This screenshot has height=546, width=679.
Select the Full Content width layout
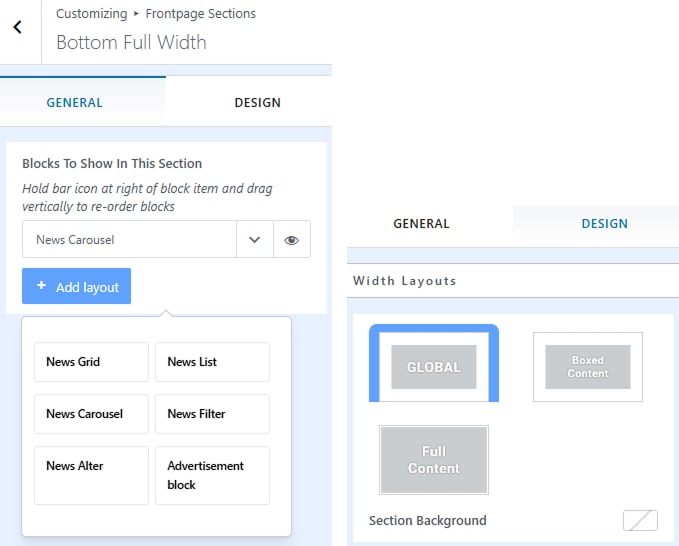(x=433, y=460)
